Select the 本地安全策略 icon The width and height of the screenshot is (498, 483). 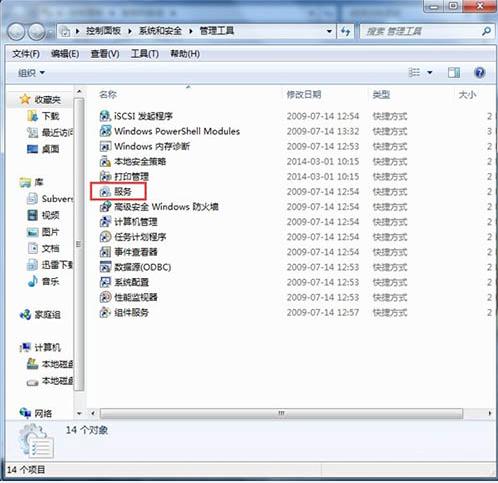point(105,161)
